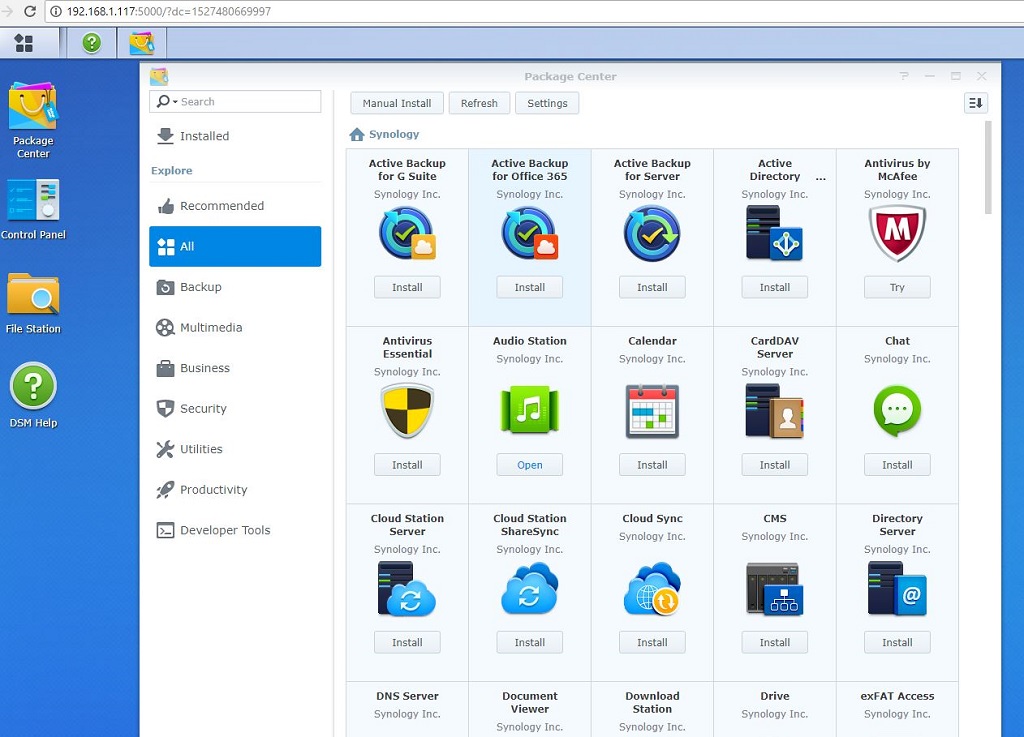Install the Chat package
This screenshot has width=1024, height=737.
point(897,465)
